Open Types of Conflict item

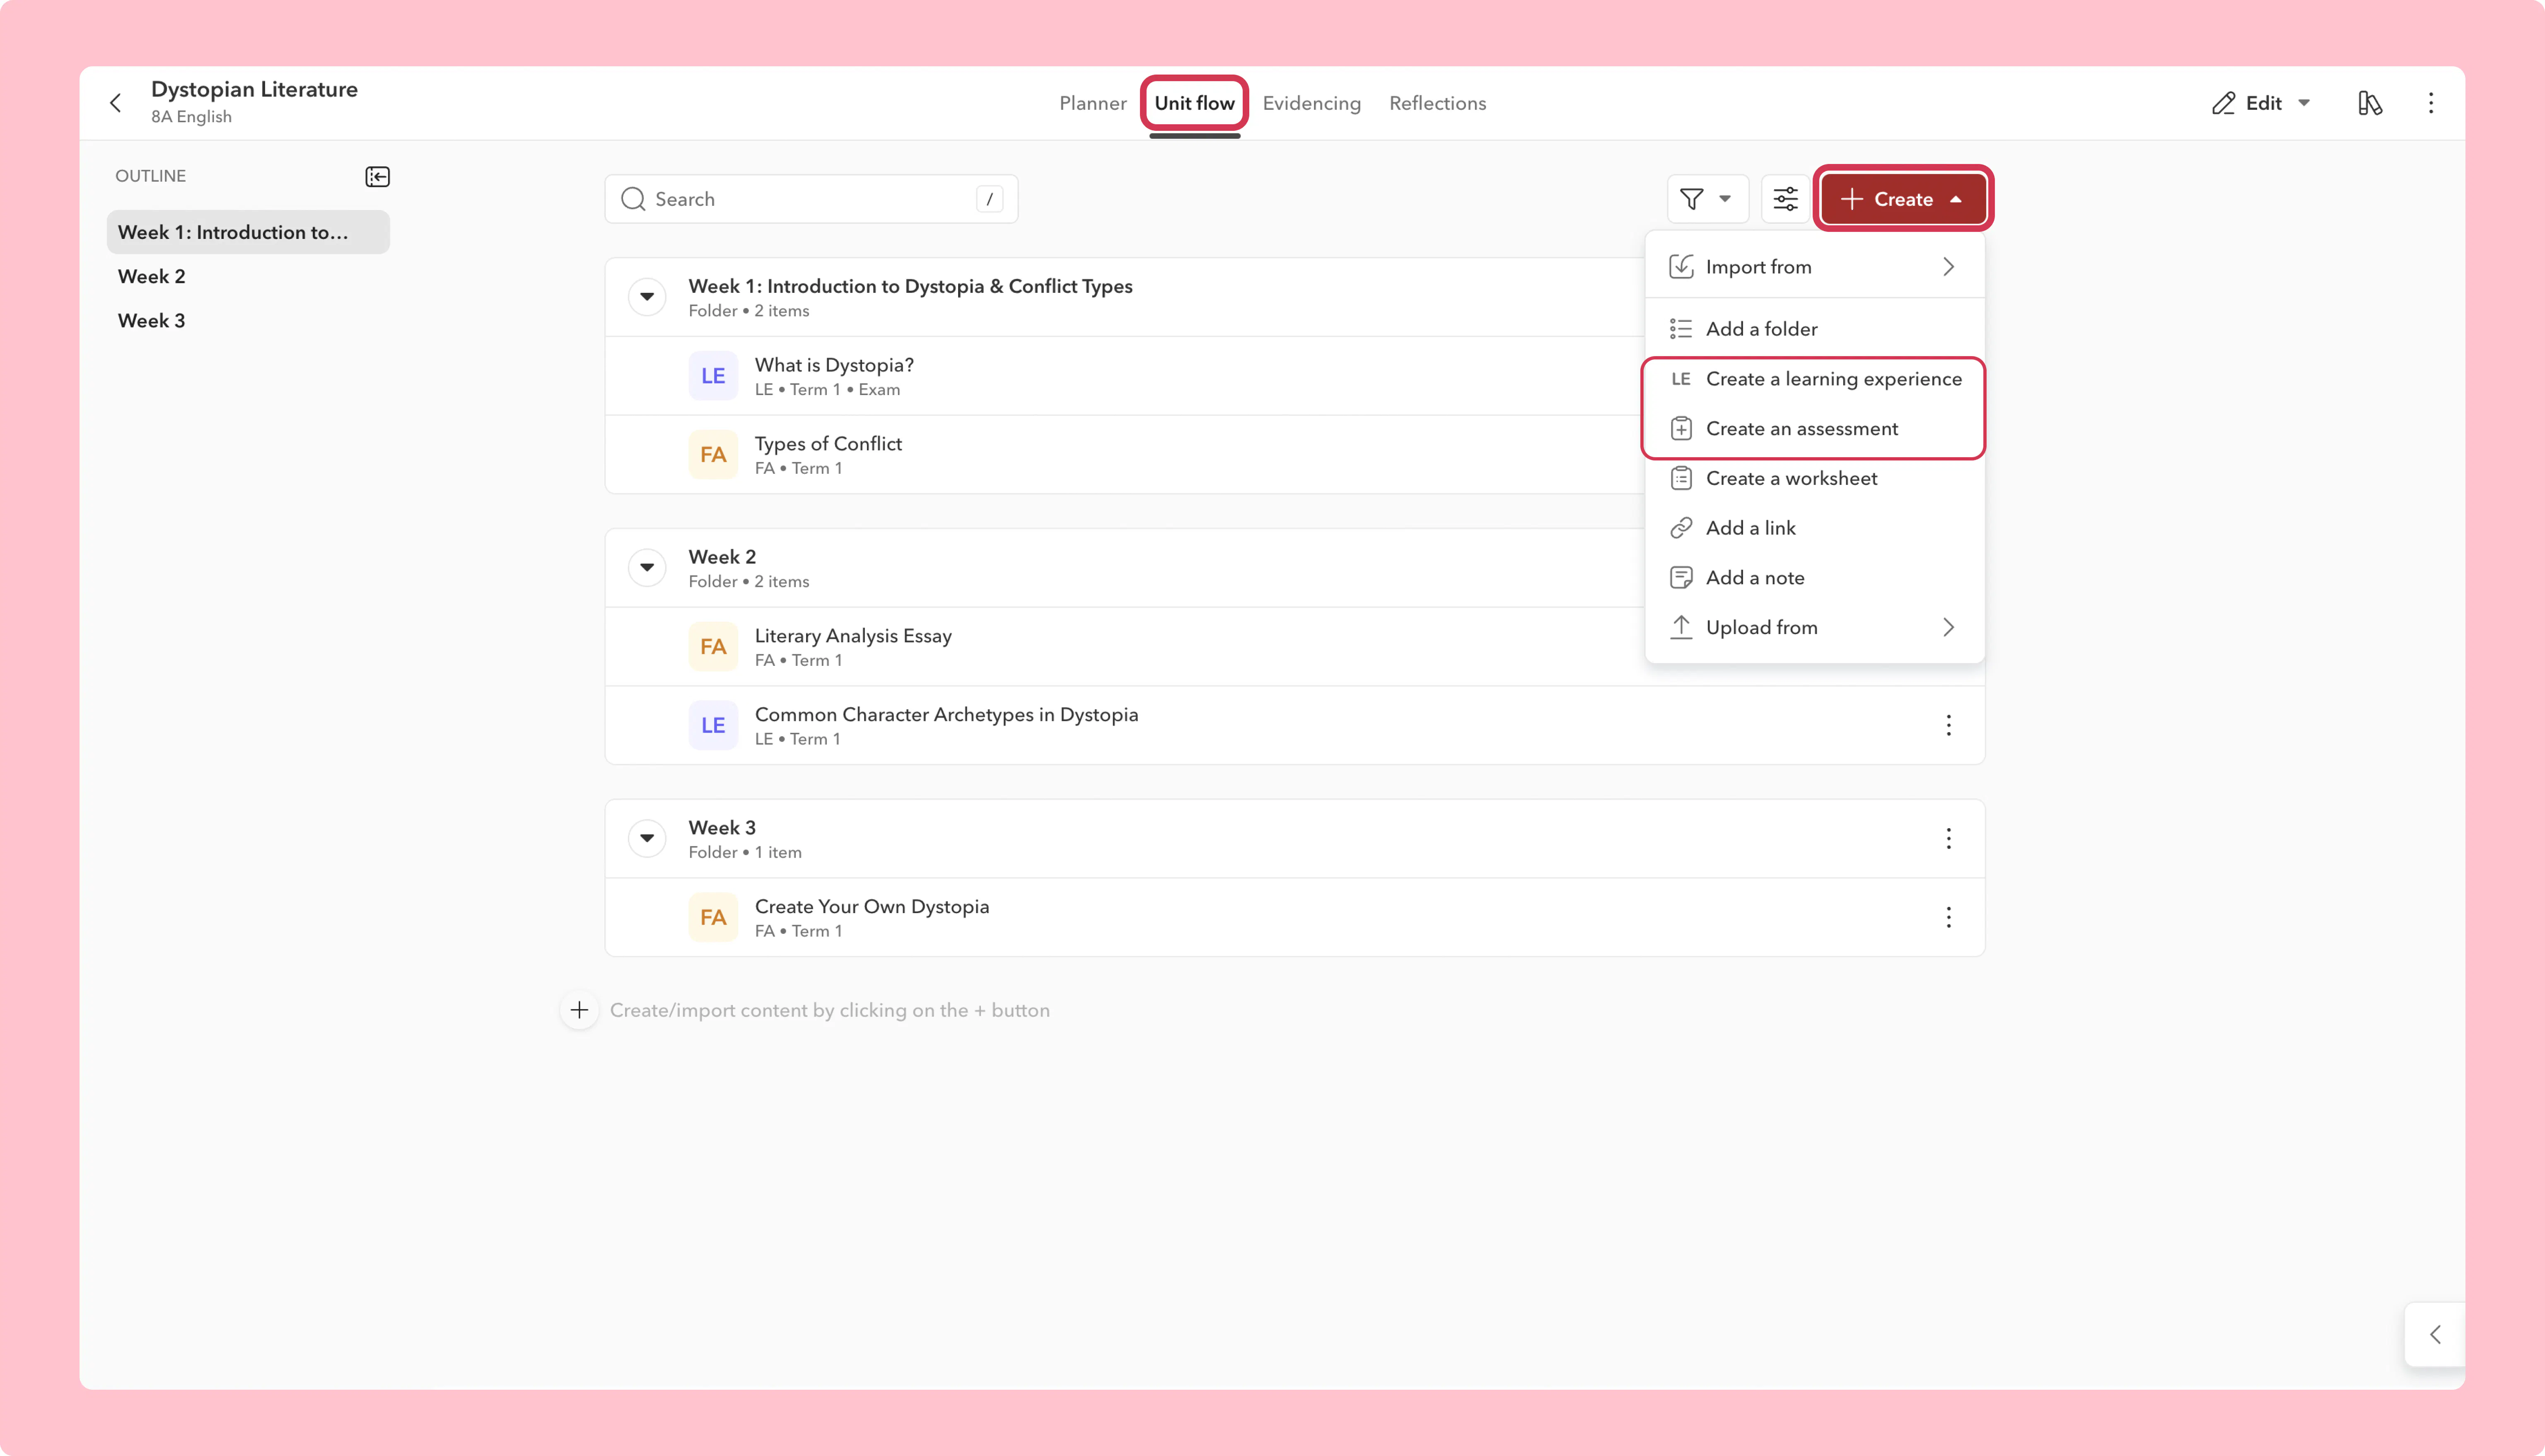tap(828, 444)
